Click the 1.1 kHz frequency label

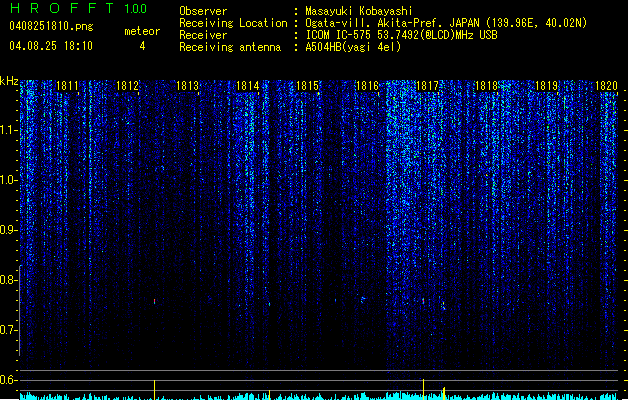9,130
